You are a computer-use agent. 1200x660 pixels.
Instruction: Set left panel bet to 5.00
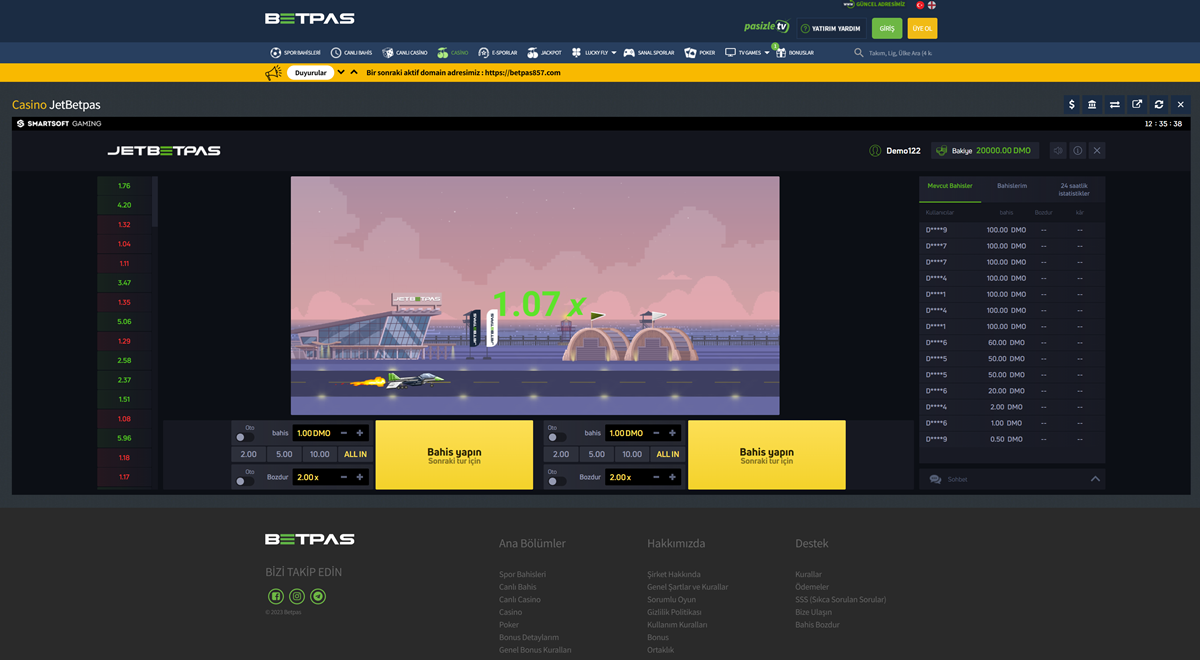(284, 454)
